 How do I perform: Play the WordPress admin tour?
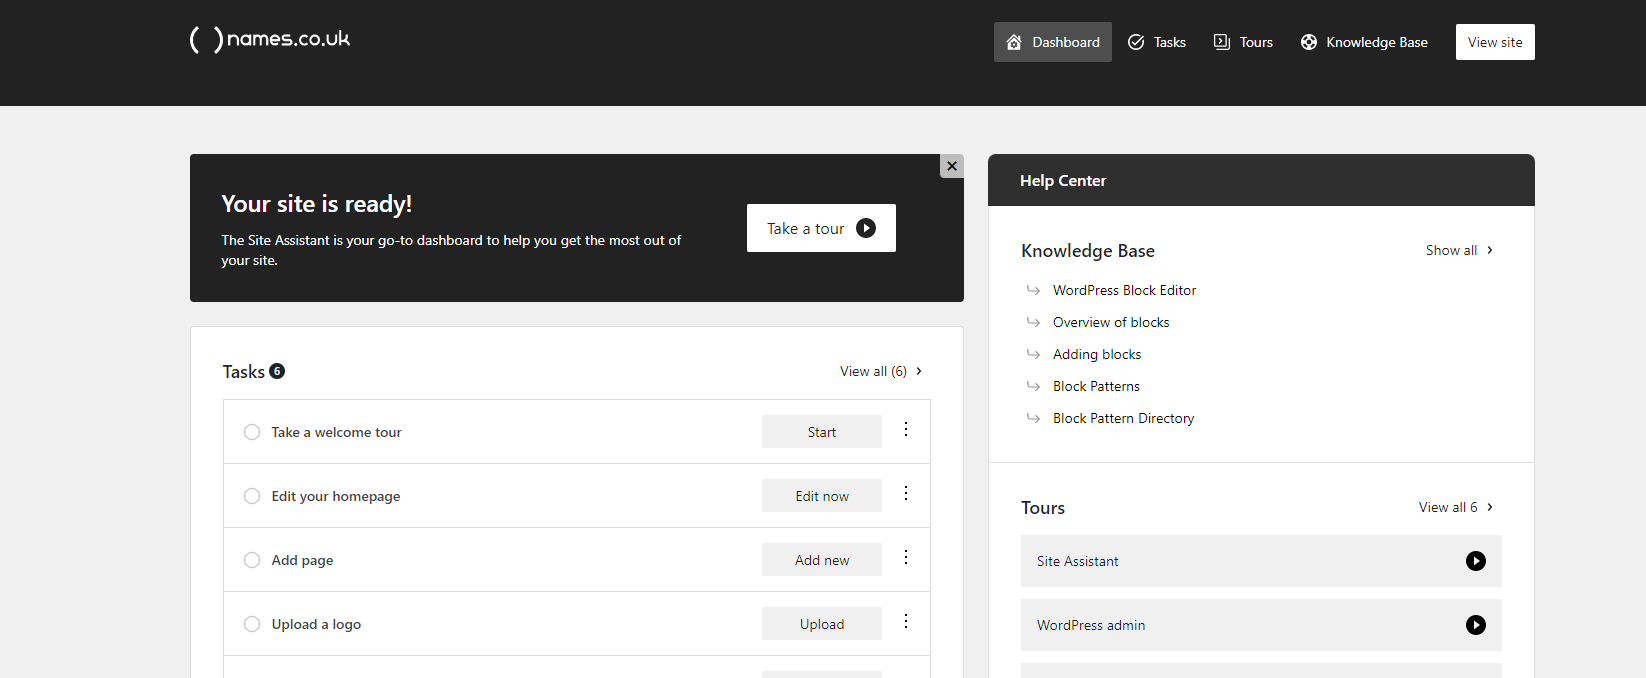click(1475, 625)
